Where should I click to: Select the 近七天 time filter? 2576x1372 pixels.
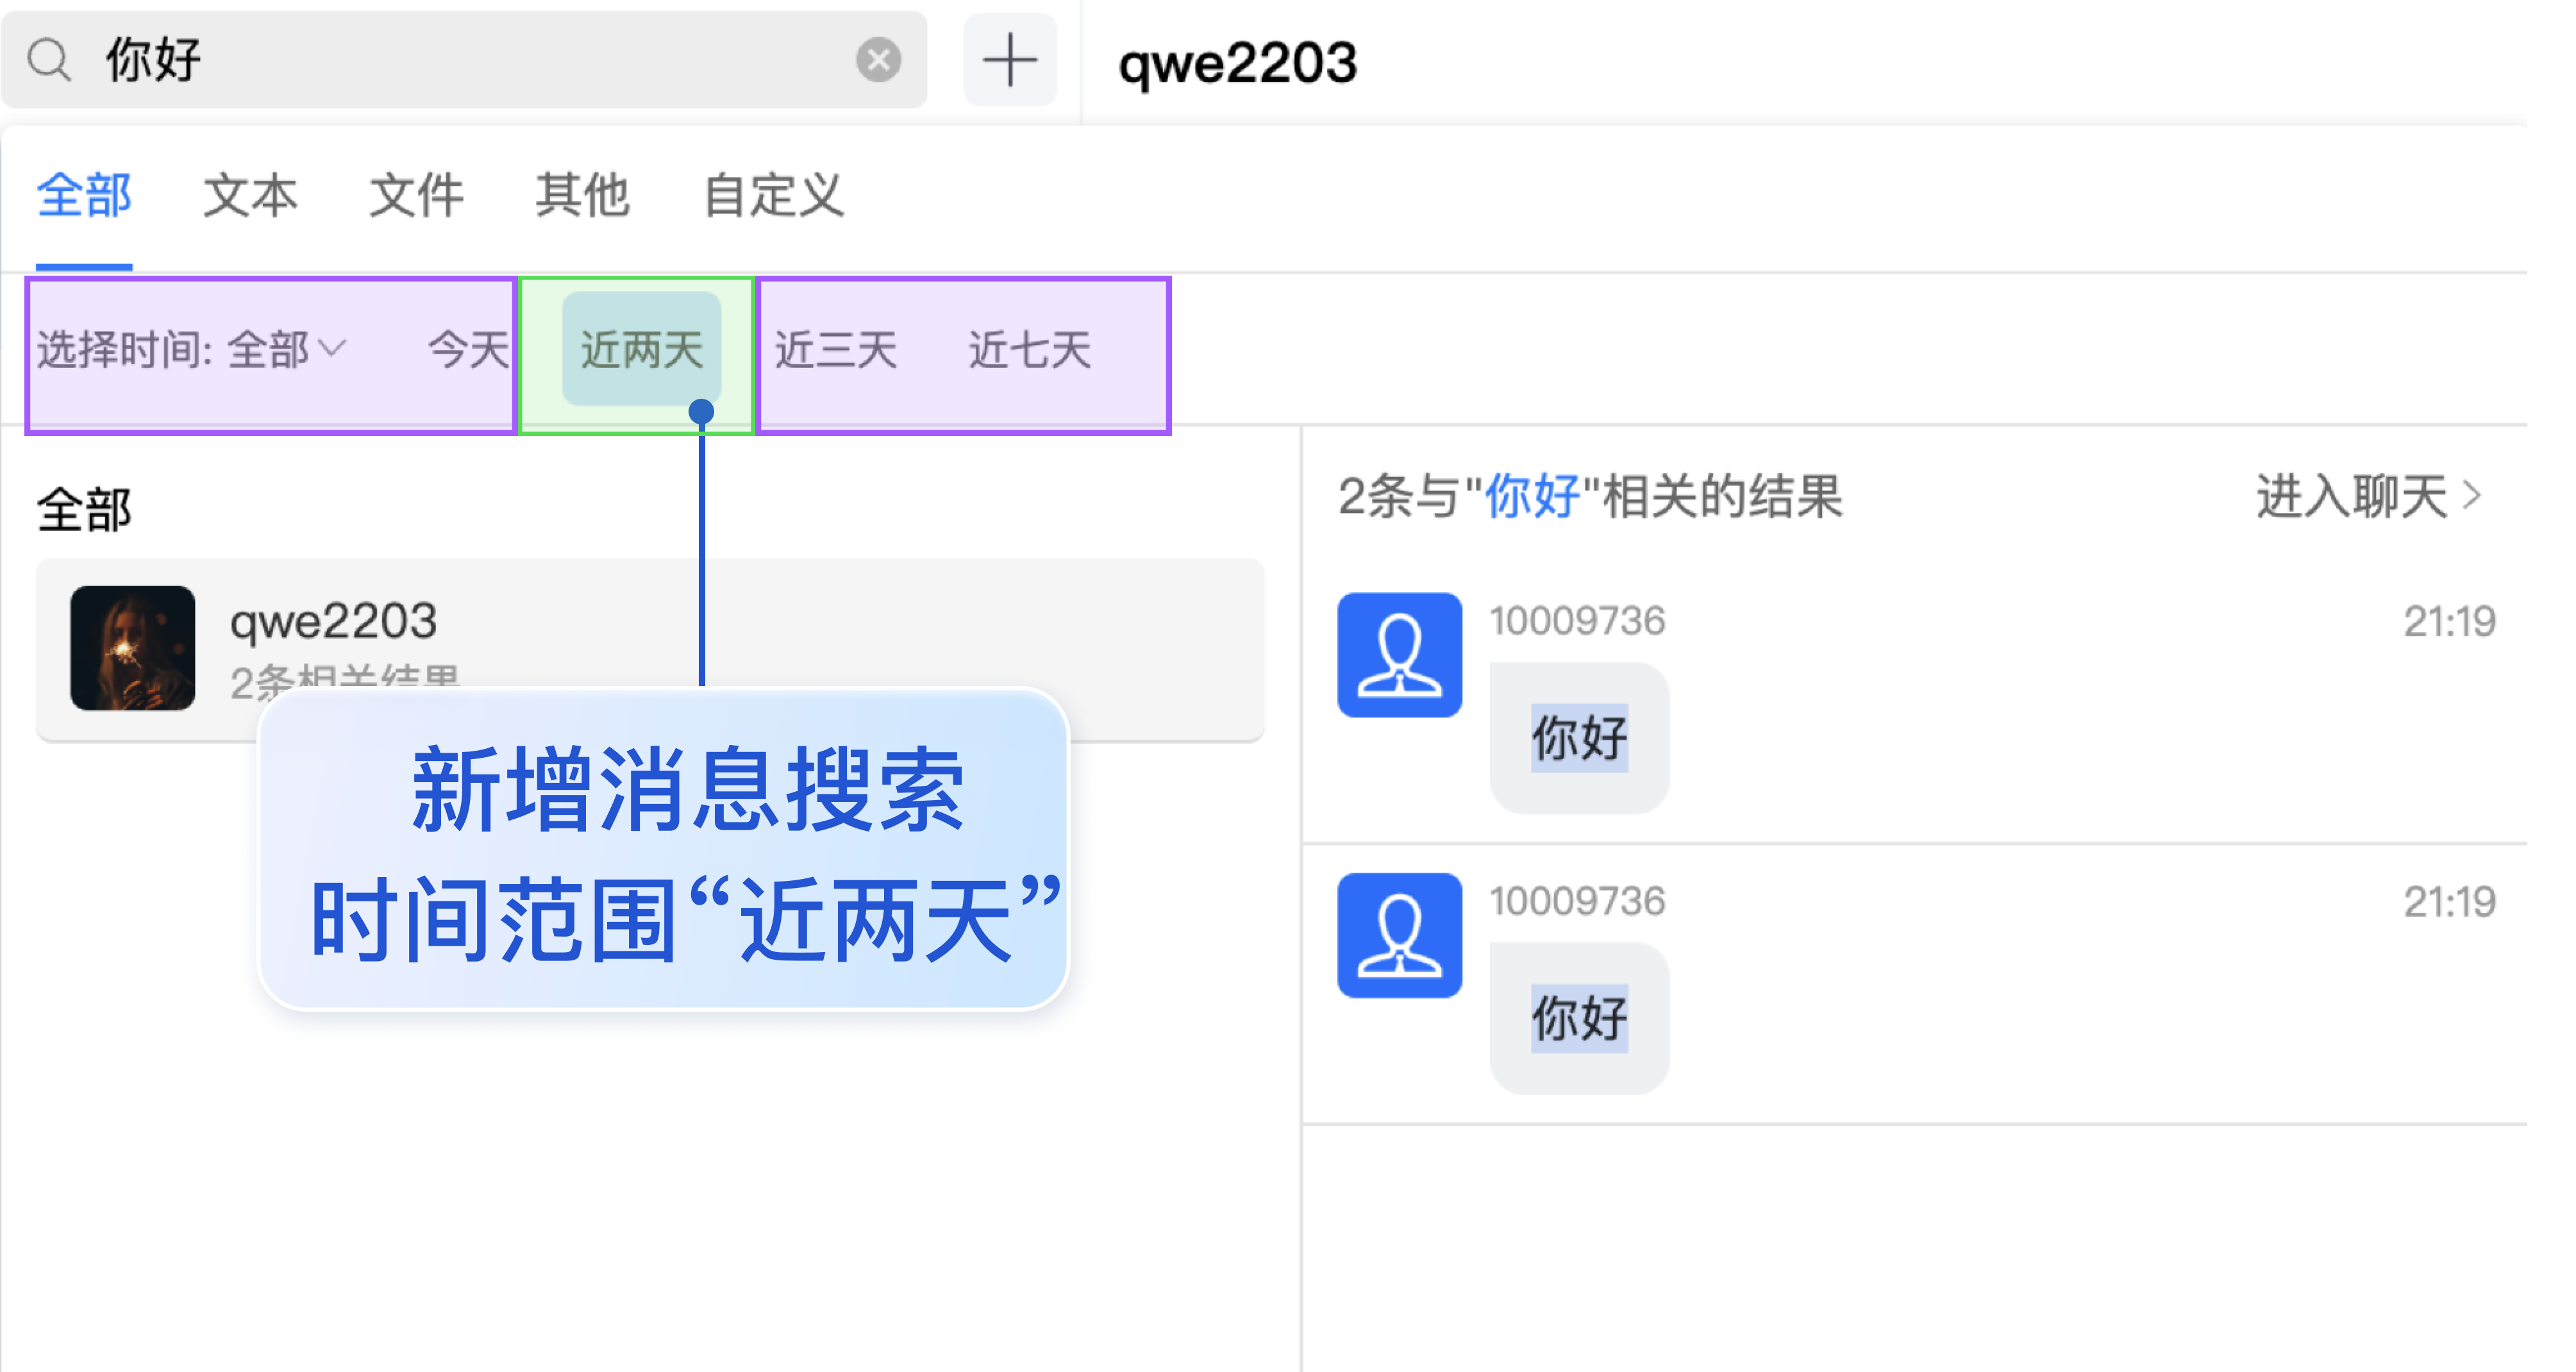tap(1029, 350)
